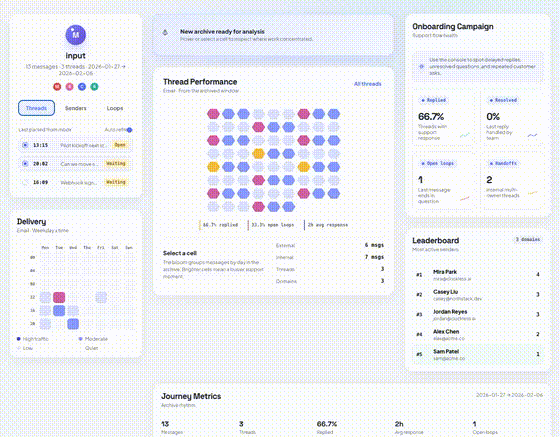Click the status dot on the 16:09 thread
Screen dimensions: 560x437
[25, 182]
